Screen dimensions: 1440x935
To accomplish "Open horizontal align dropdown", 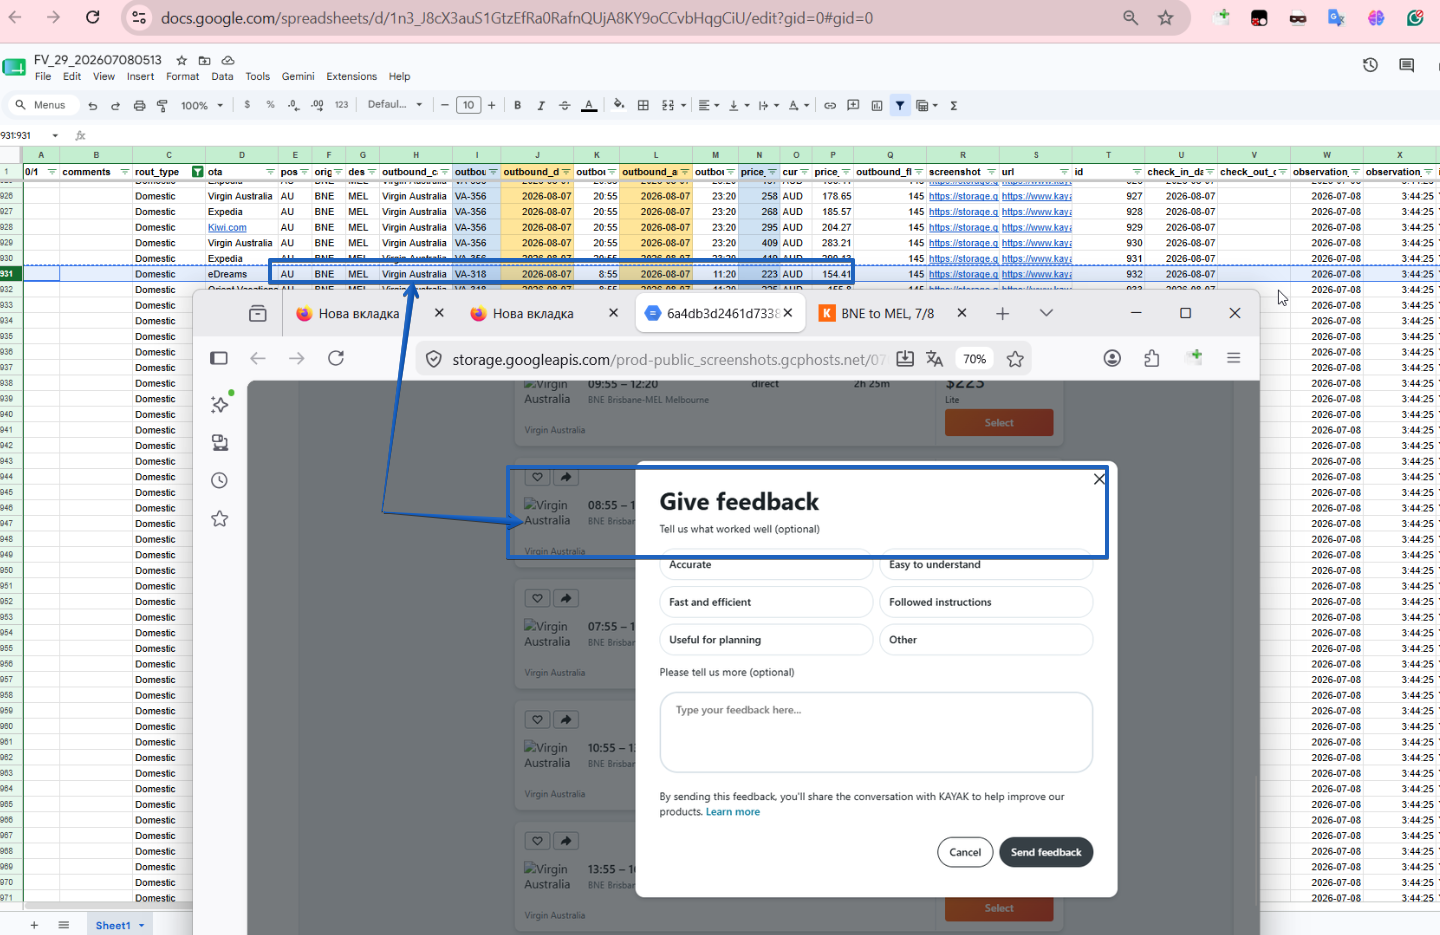I will 708,105.
